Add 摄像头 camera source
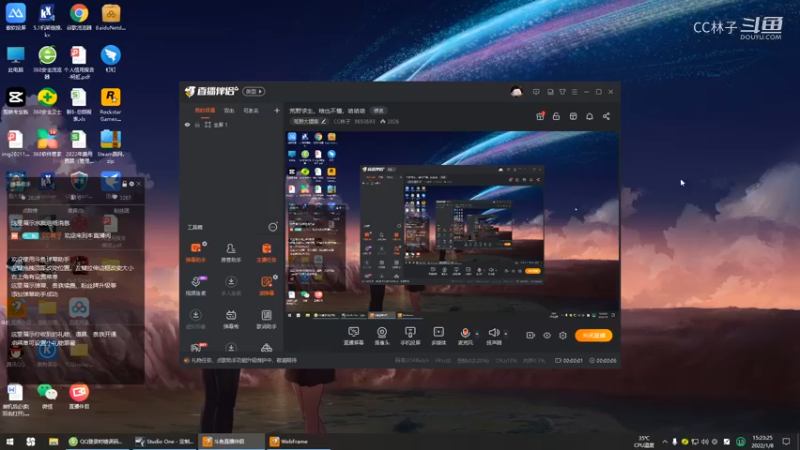The image size is (800, 450). point(382,336)
